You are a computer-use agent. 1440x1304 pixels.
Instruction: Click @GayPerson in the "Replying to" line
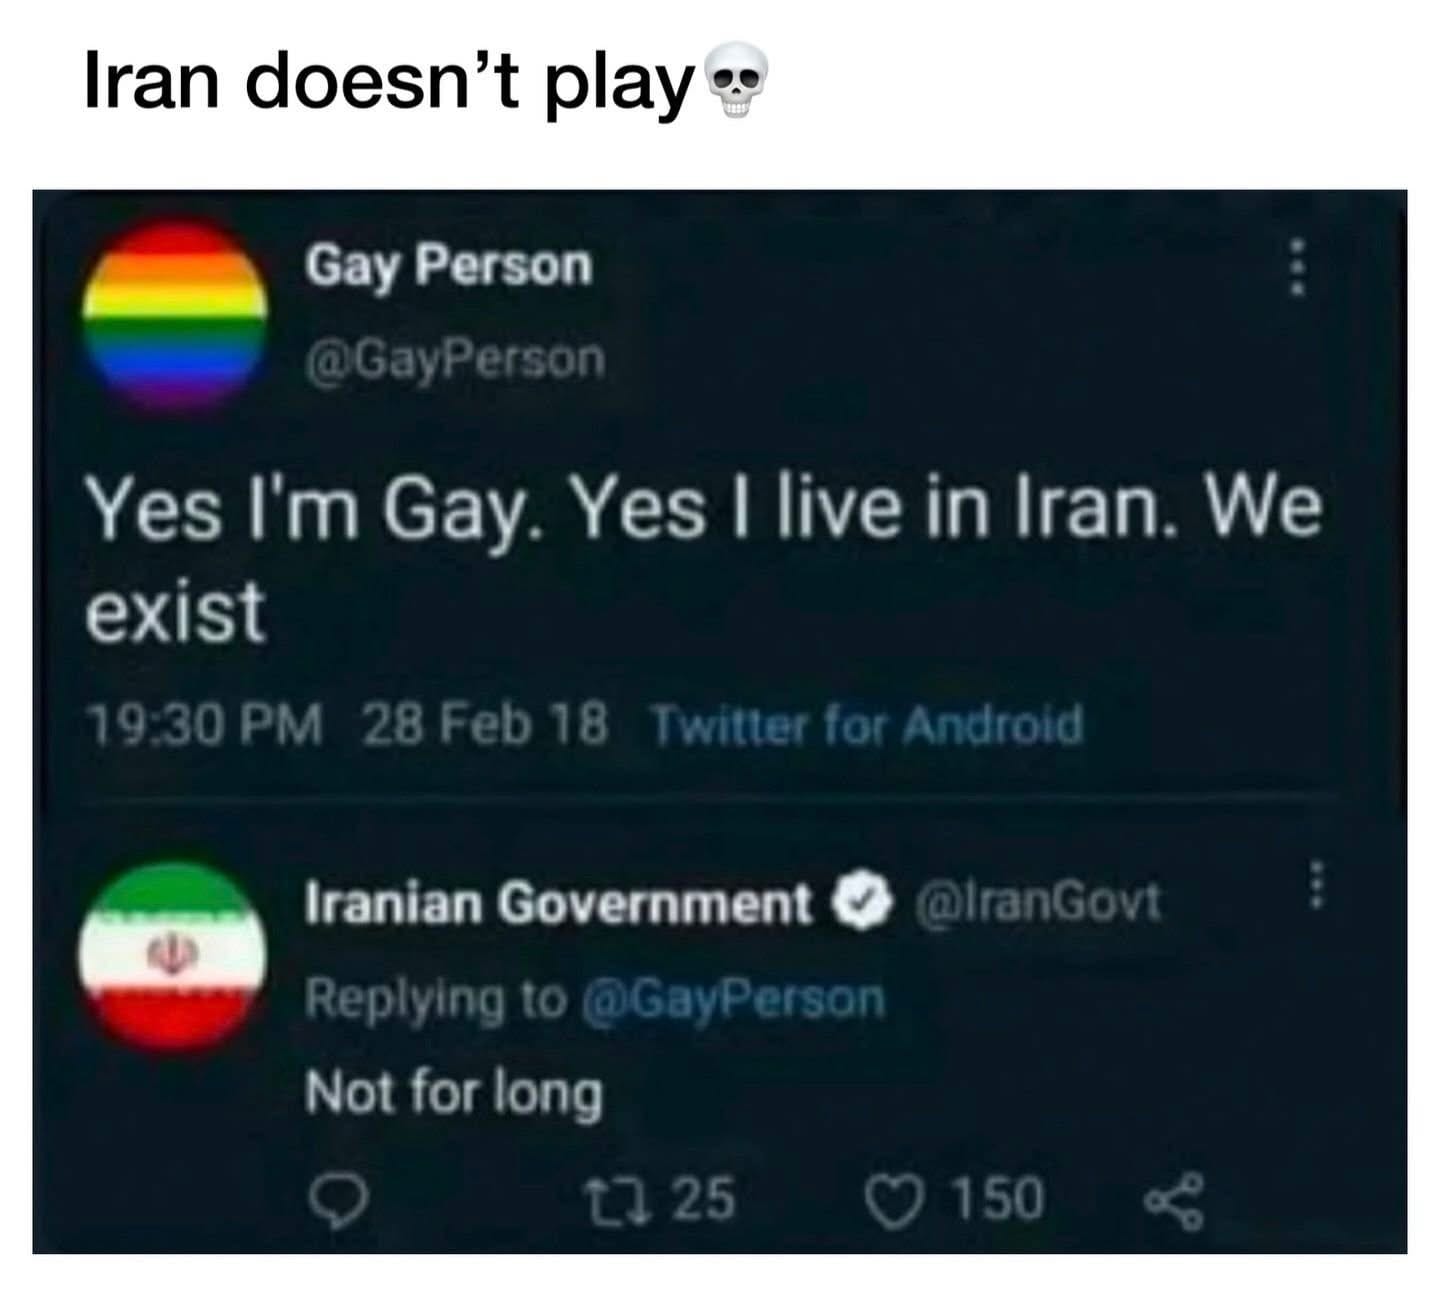click(733, 997)
